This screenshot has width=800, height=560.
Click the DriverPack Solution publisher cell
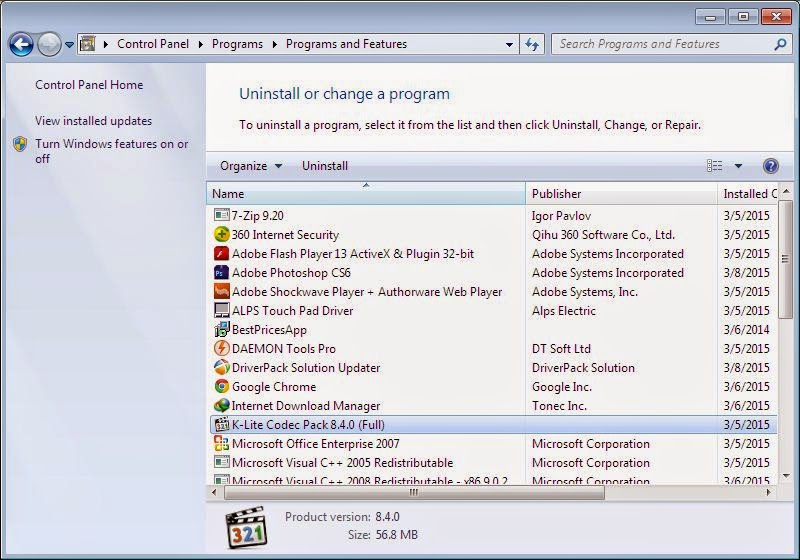(583, 368)
